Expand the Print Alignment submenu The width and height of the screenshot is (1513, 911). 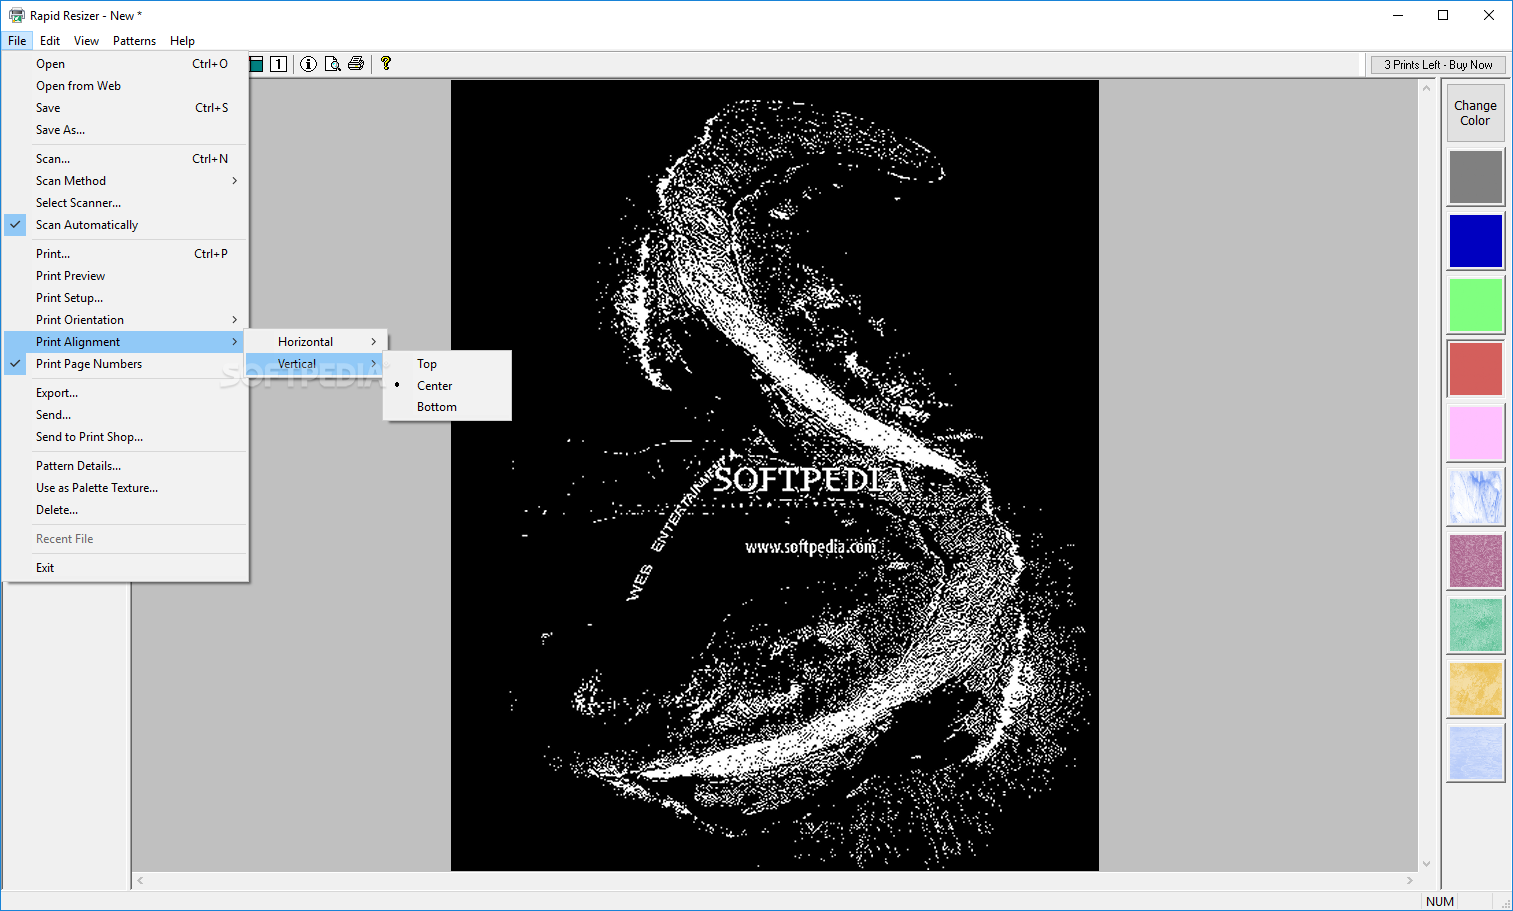126,342
